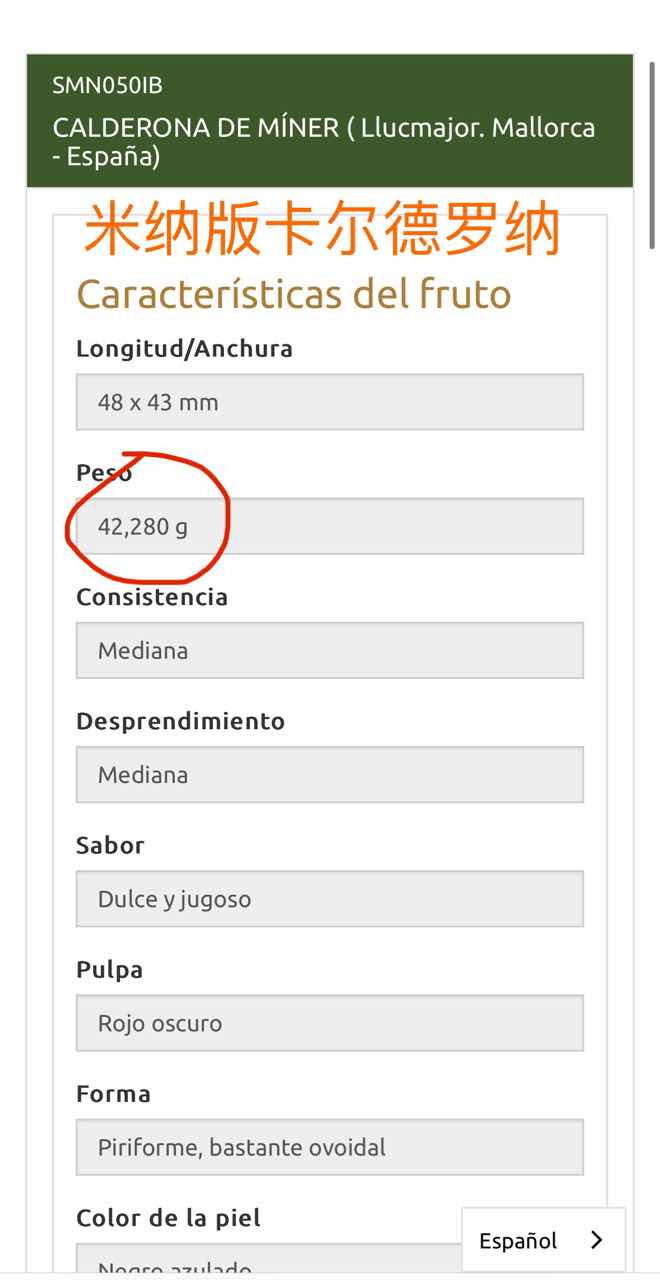Click the orange Chinese annotation text
This screenshot has width=660, height=1280.
(322, 231)
